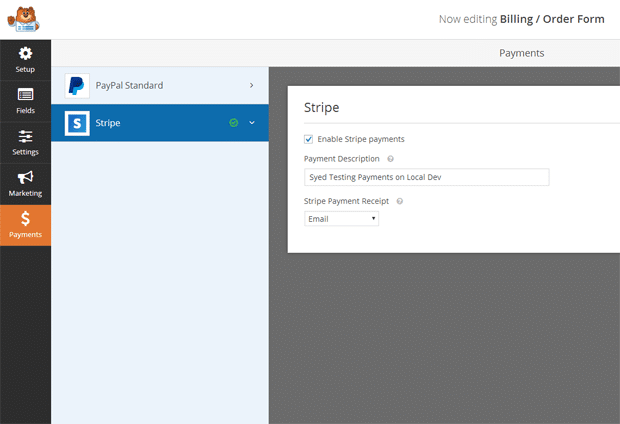Select the Stripe payment option label
This screenshot has width=620, height=424.
(x=108, y=123)
